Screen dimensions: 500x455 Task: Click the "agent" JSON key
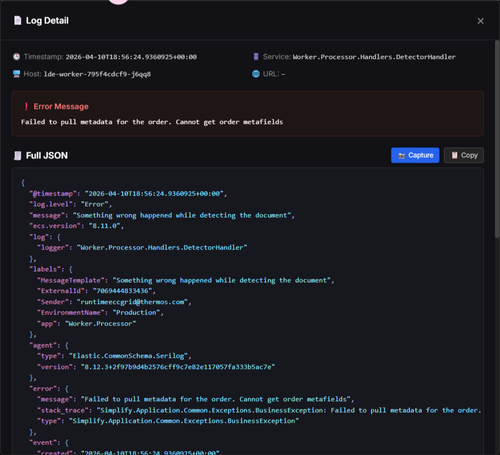point(43,345)
